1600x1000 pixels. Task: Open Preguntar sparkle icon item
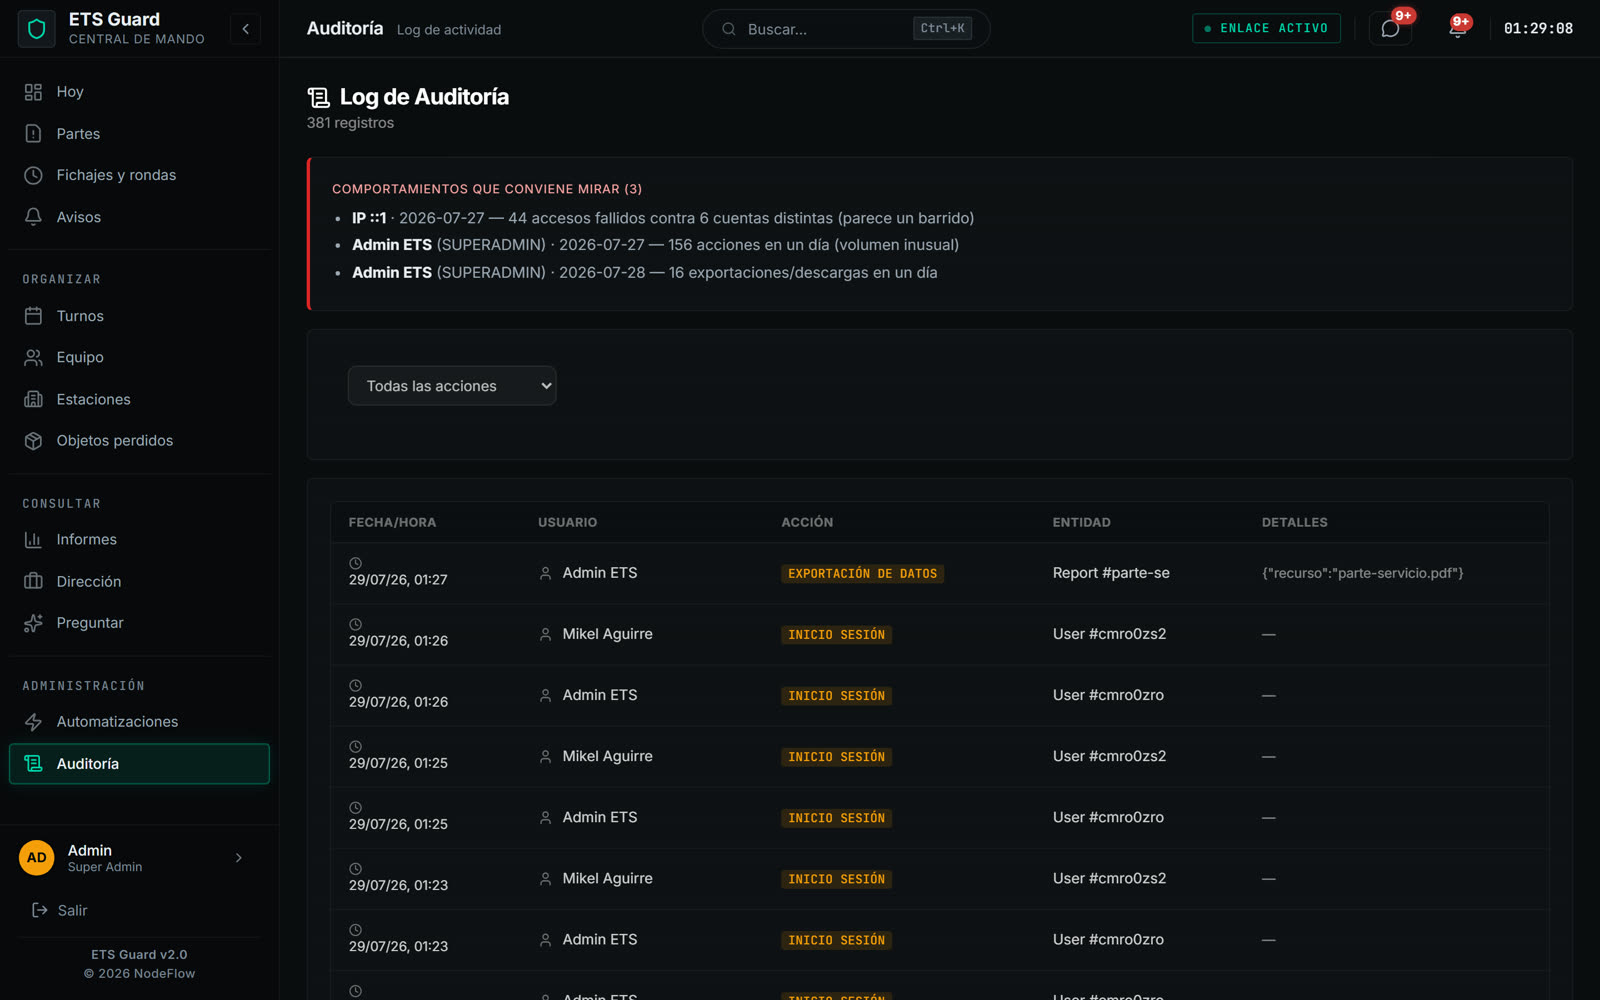pos(33,623)
